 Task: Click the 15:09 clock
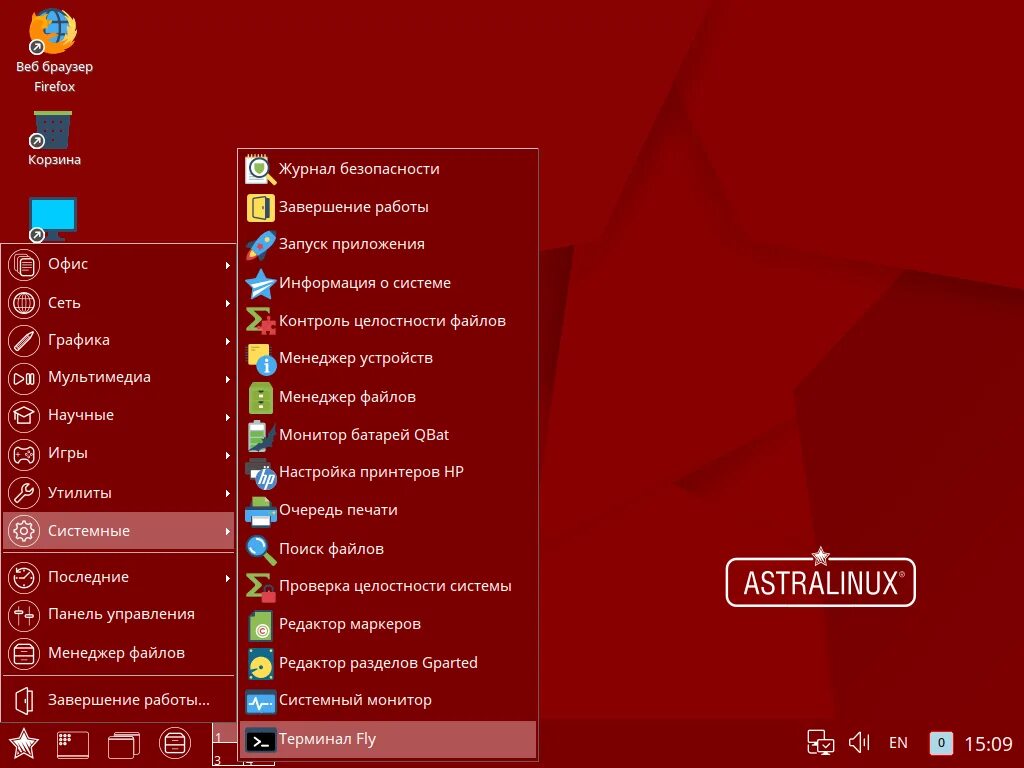pos(988,743)
